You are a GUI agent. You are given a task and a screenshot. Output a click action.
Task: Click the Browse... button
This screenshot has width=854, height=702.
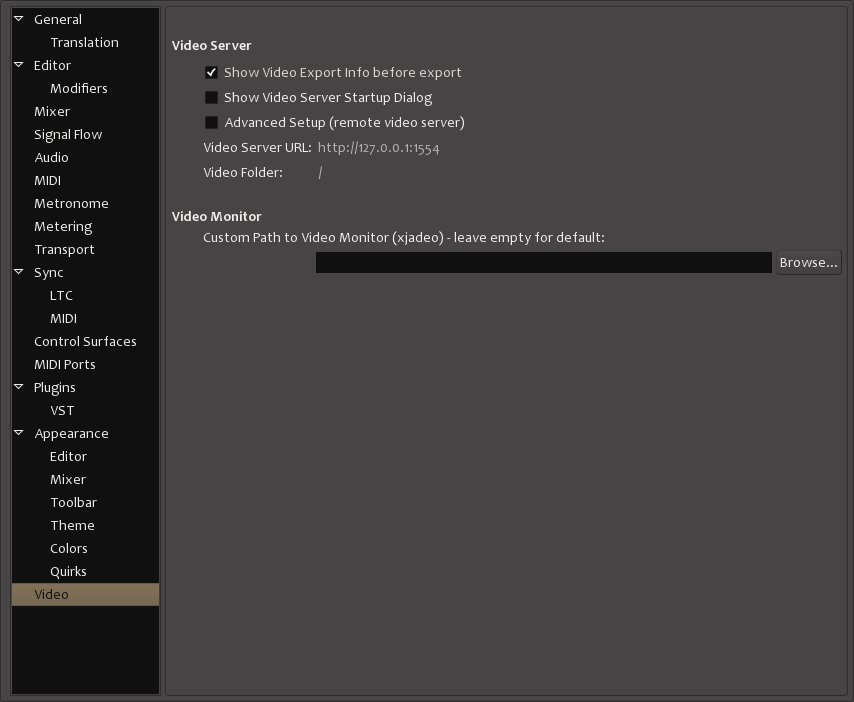(808, 263)
